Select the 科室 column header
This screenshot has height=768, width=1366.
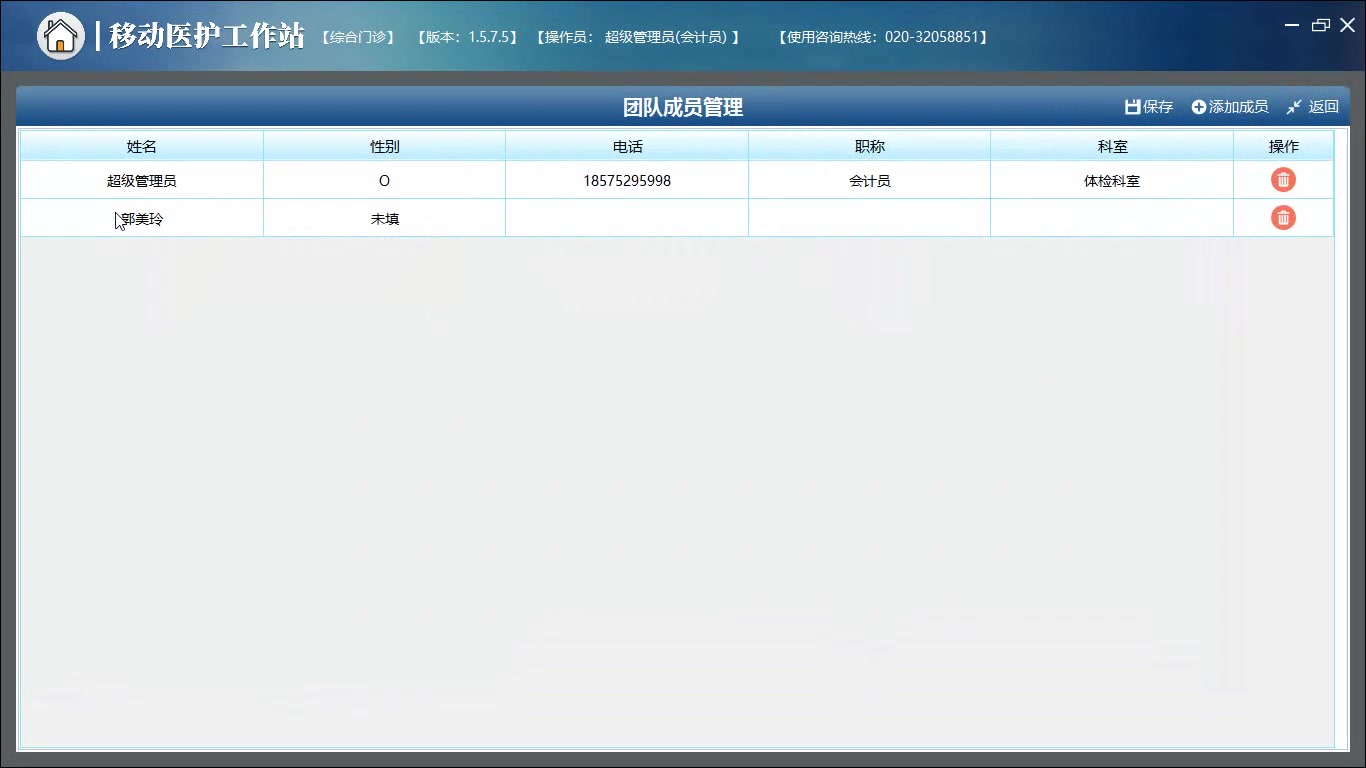tap(1112, 146)
